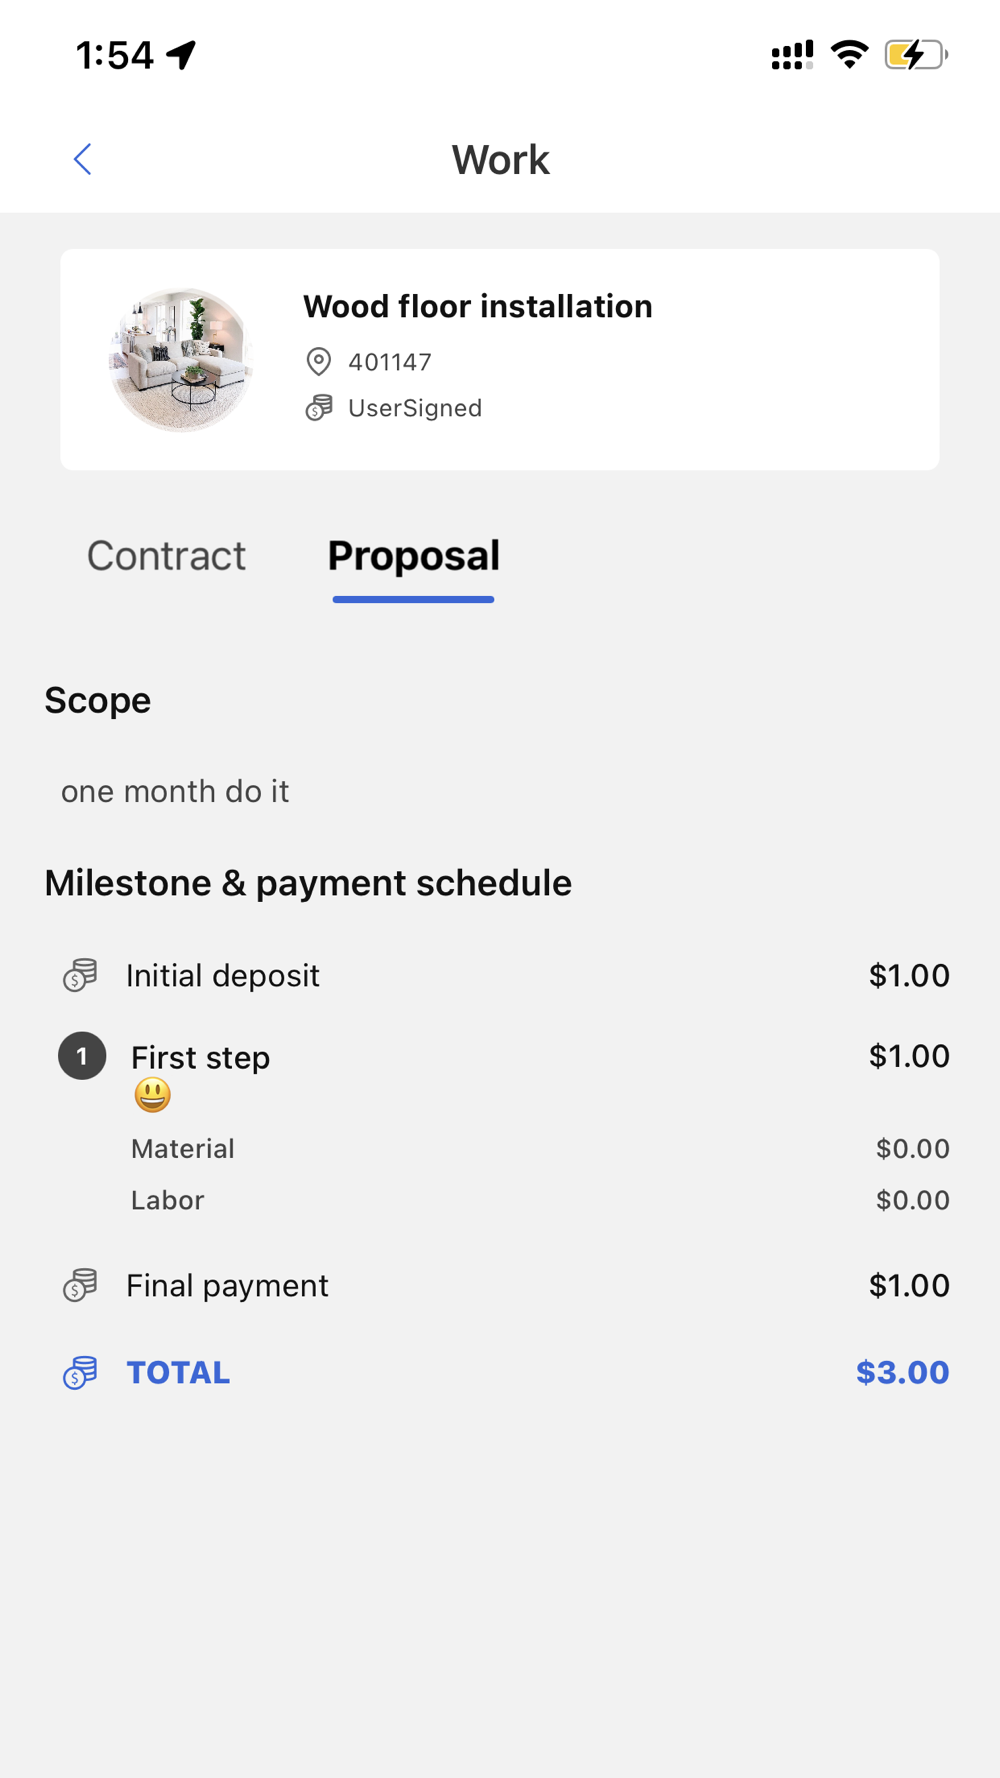Switch to the Contract tab

click(x=166, y=556)
